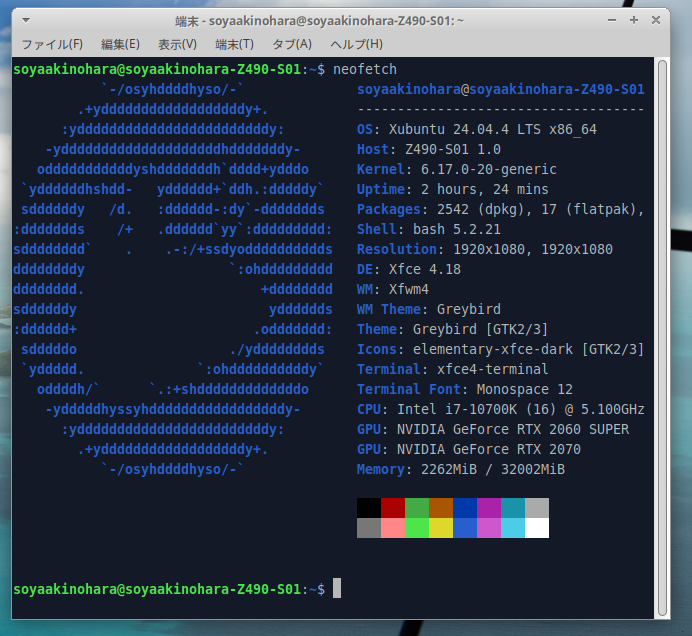
Task: Click the cyan color block in bottom row
Action: pyautogui.click(x=513, y=528)
